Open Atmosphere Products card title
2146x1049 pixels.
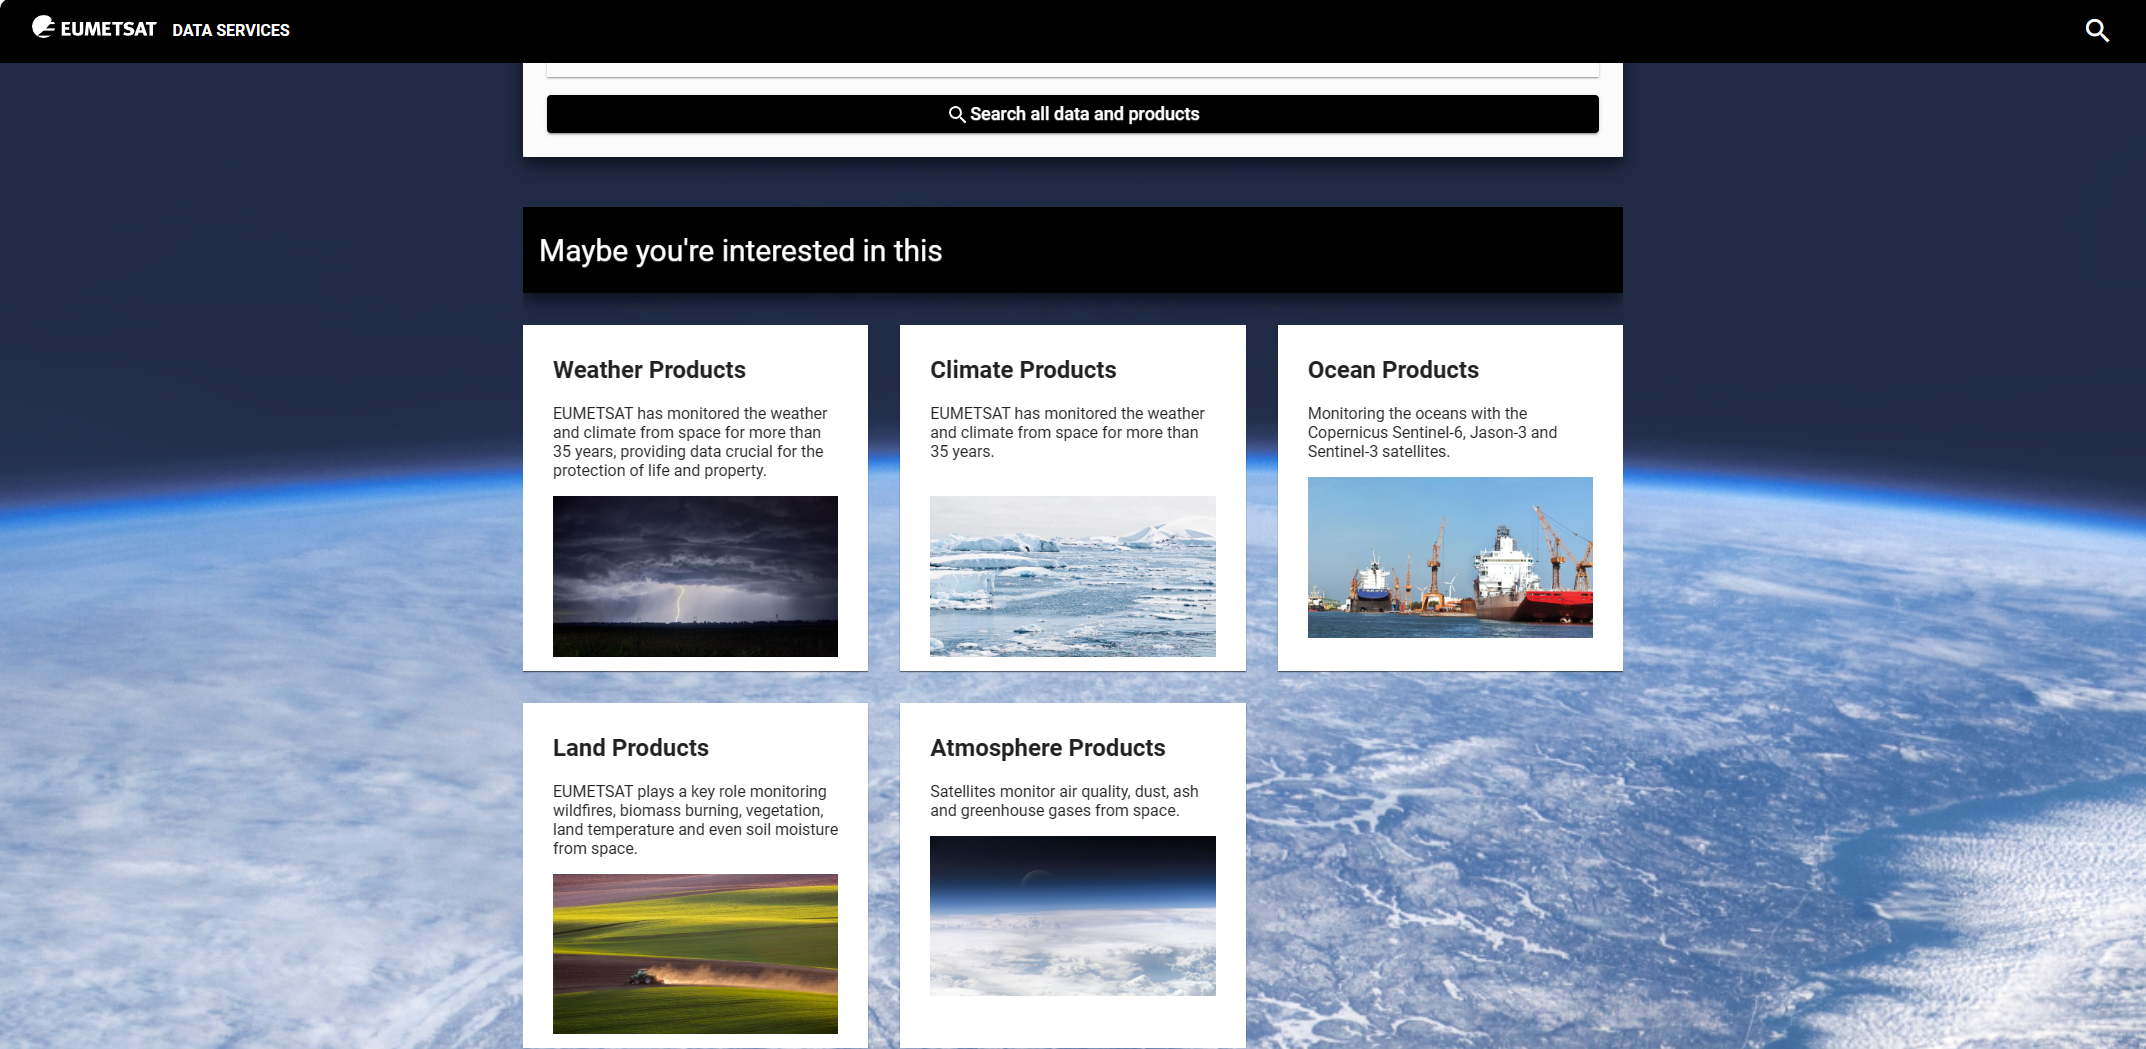[1048, 748]
